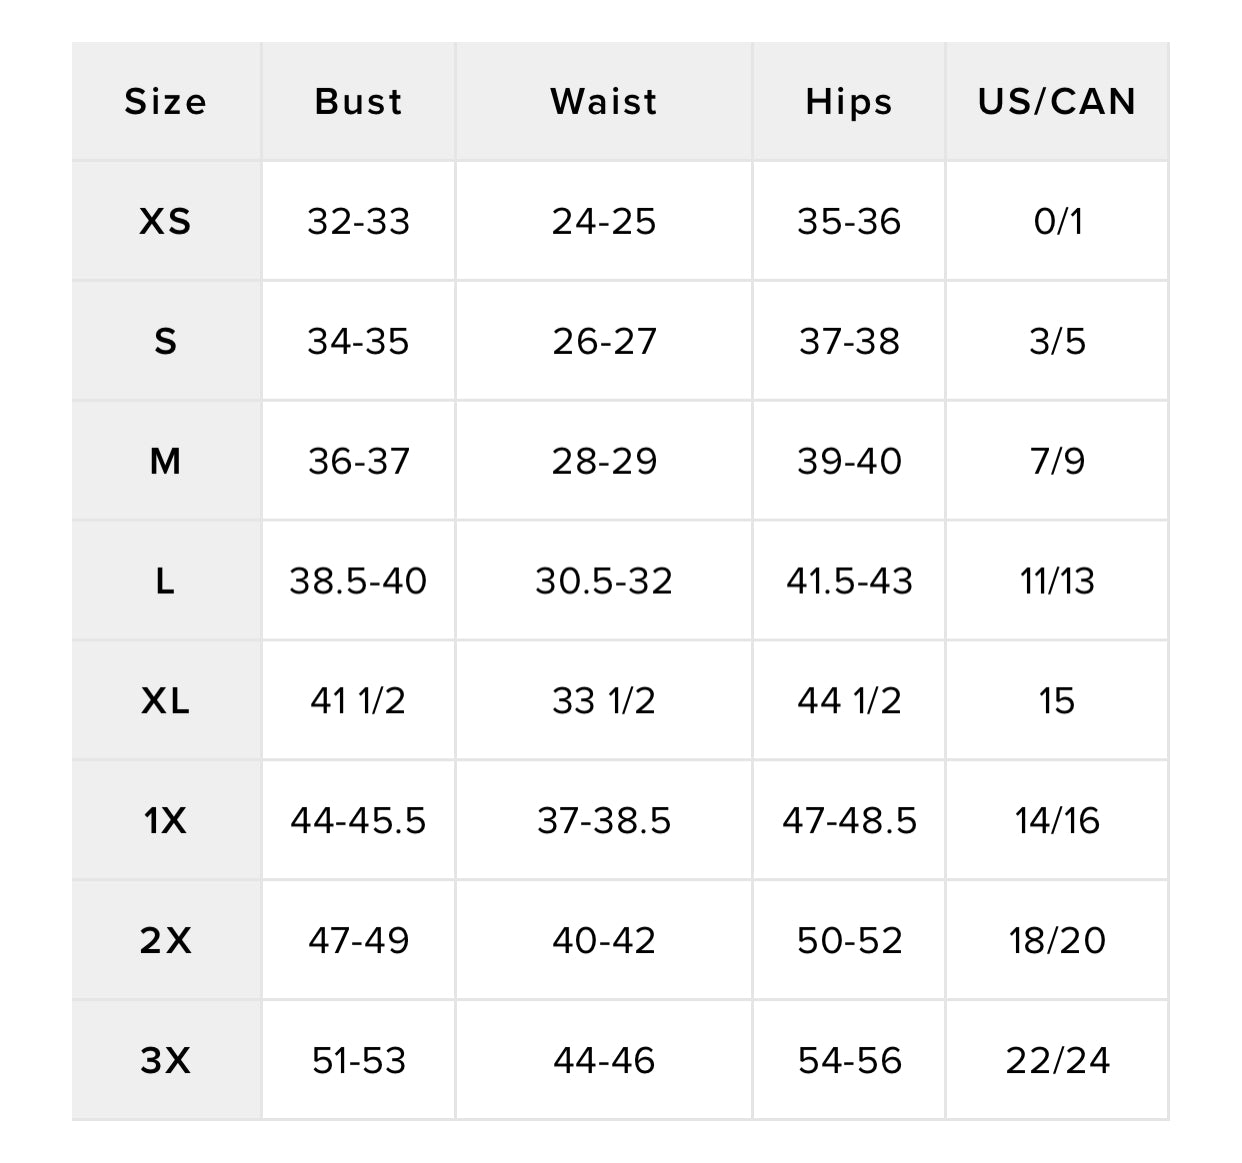Select the US/CAN column header

pos(1057,102)
